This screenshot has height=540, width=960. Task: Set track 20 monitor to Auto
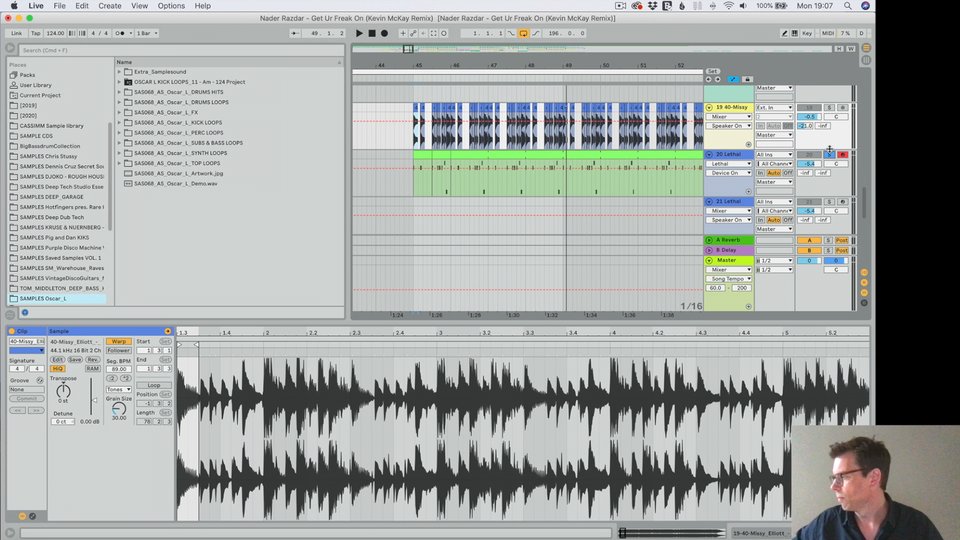(x=774, y=173)
